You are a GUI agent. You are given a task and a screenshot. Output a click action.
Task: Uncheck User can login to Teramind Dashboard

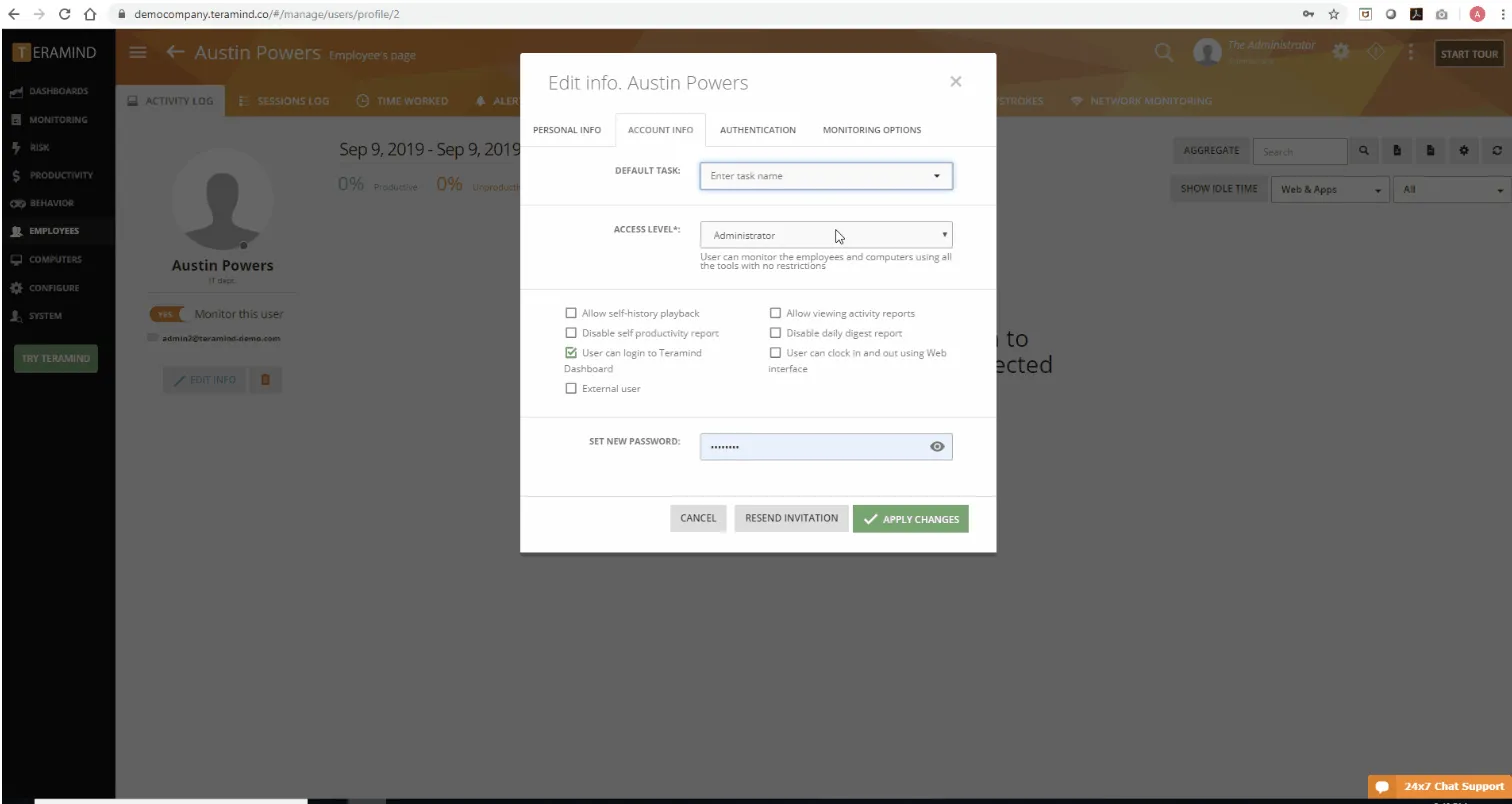pos(571,353)
